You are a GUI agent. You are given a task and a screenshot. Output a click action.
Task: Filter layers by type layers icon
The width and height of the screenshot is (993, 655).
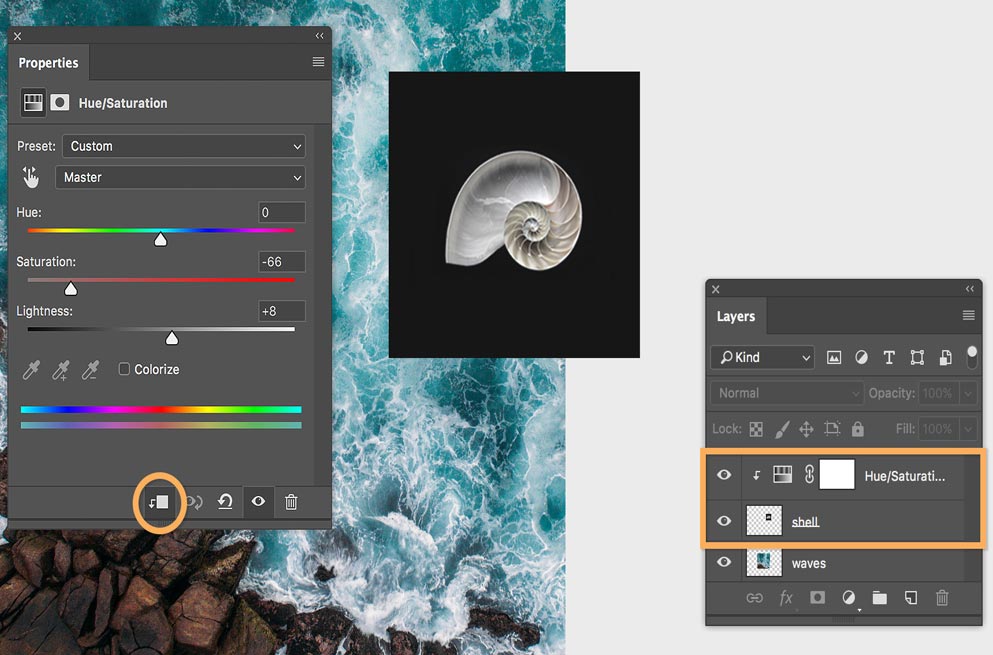coord(889,358)
